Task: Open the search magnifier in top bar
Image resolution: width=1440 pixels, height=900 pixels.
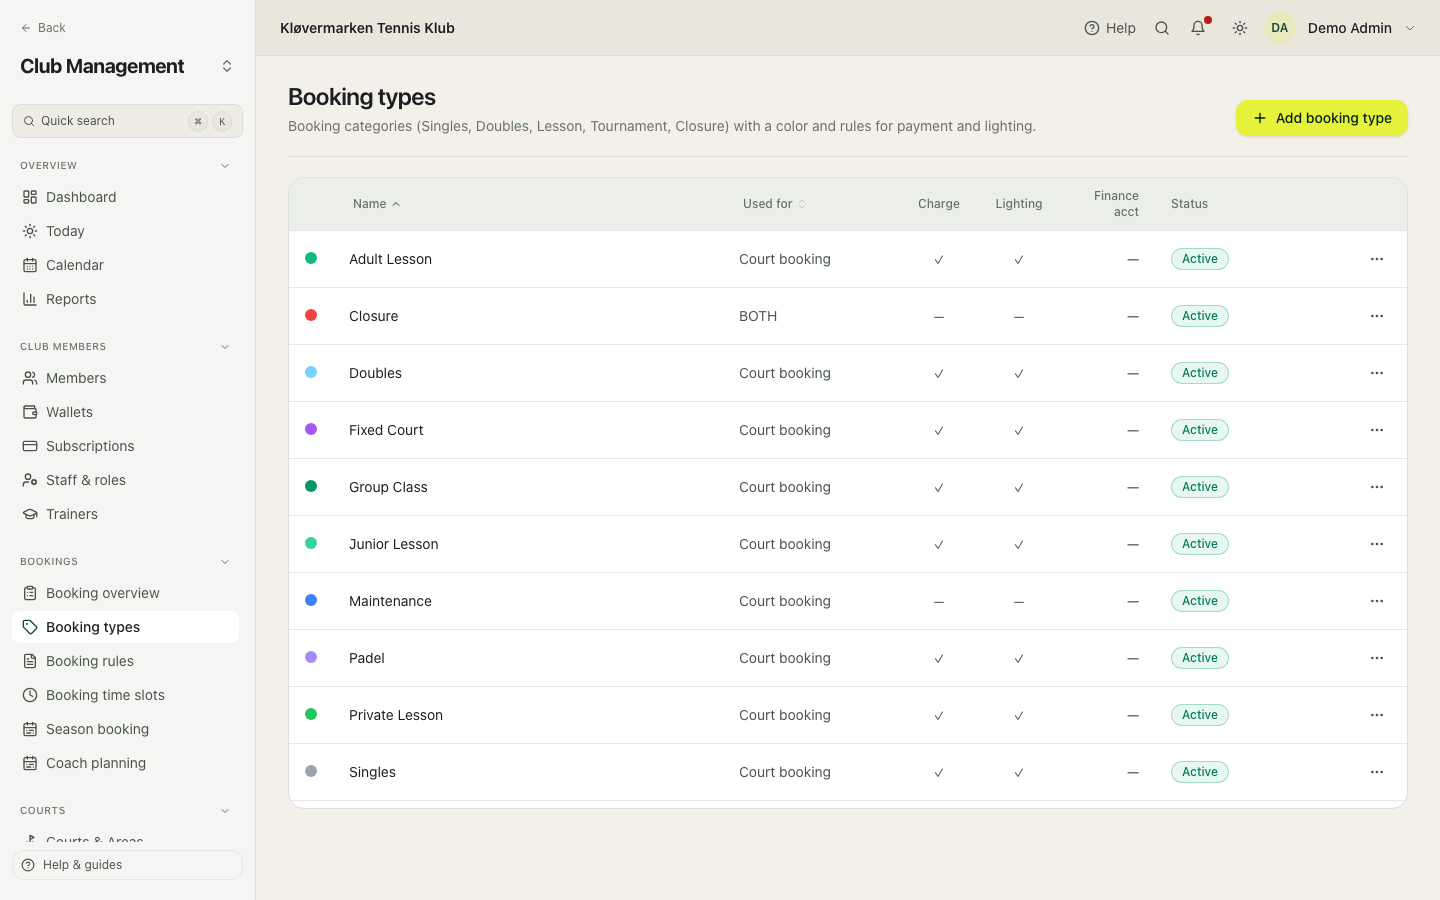Action: tap(1162, 28)
